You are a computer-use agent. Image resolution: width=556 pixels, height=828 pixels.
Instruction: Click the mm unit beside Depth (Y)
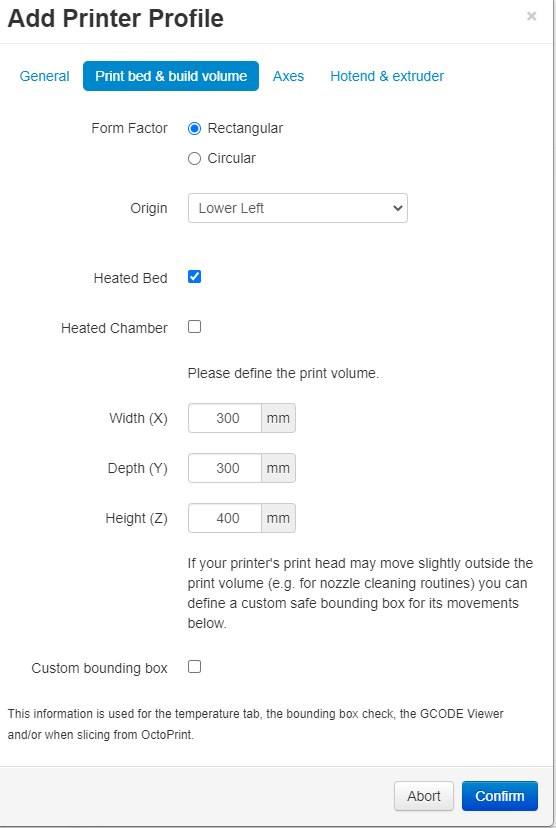(x=278, y=468)
